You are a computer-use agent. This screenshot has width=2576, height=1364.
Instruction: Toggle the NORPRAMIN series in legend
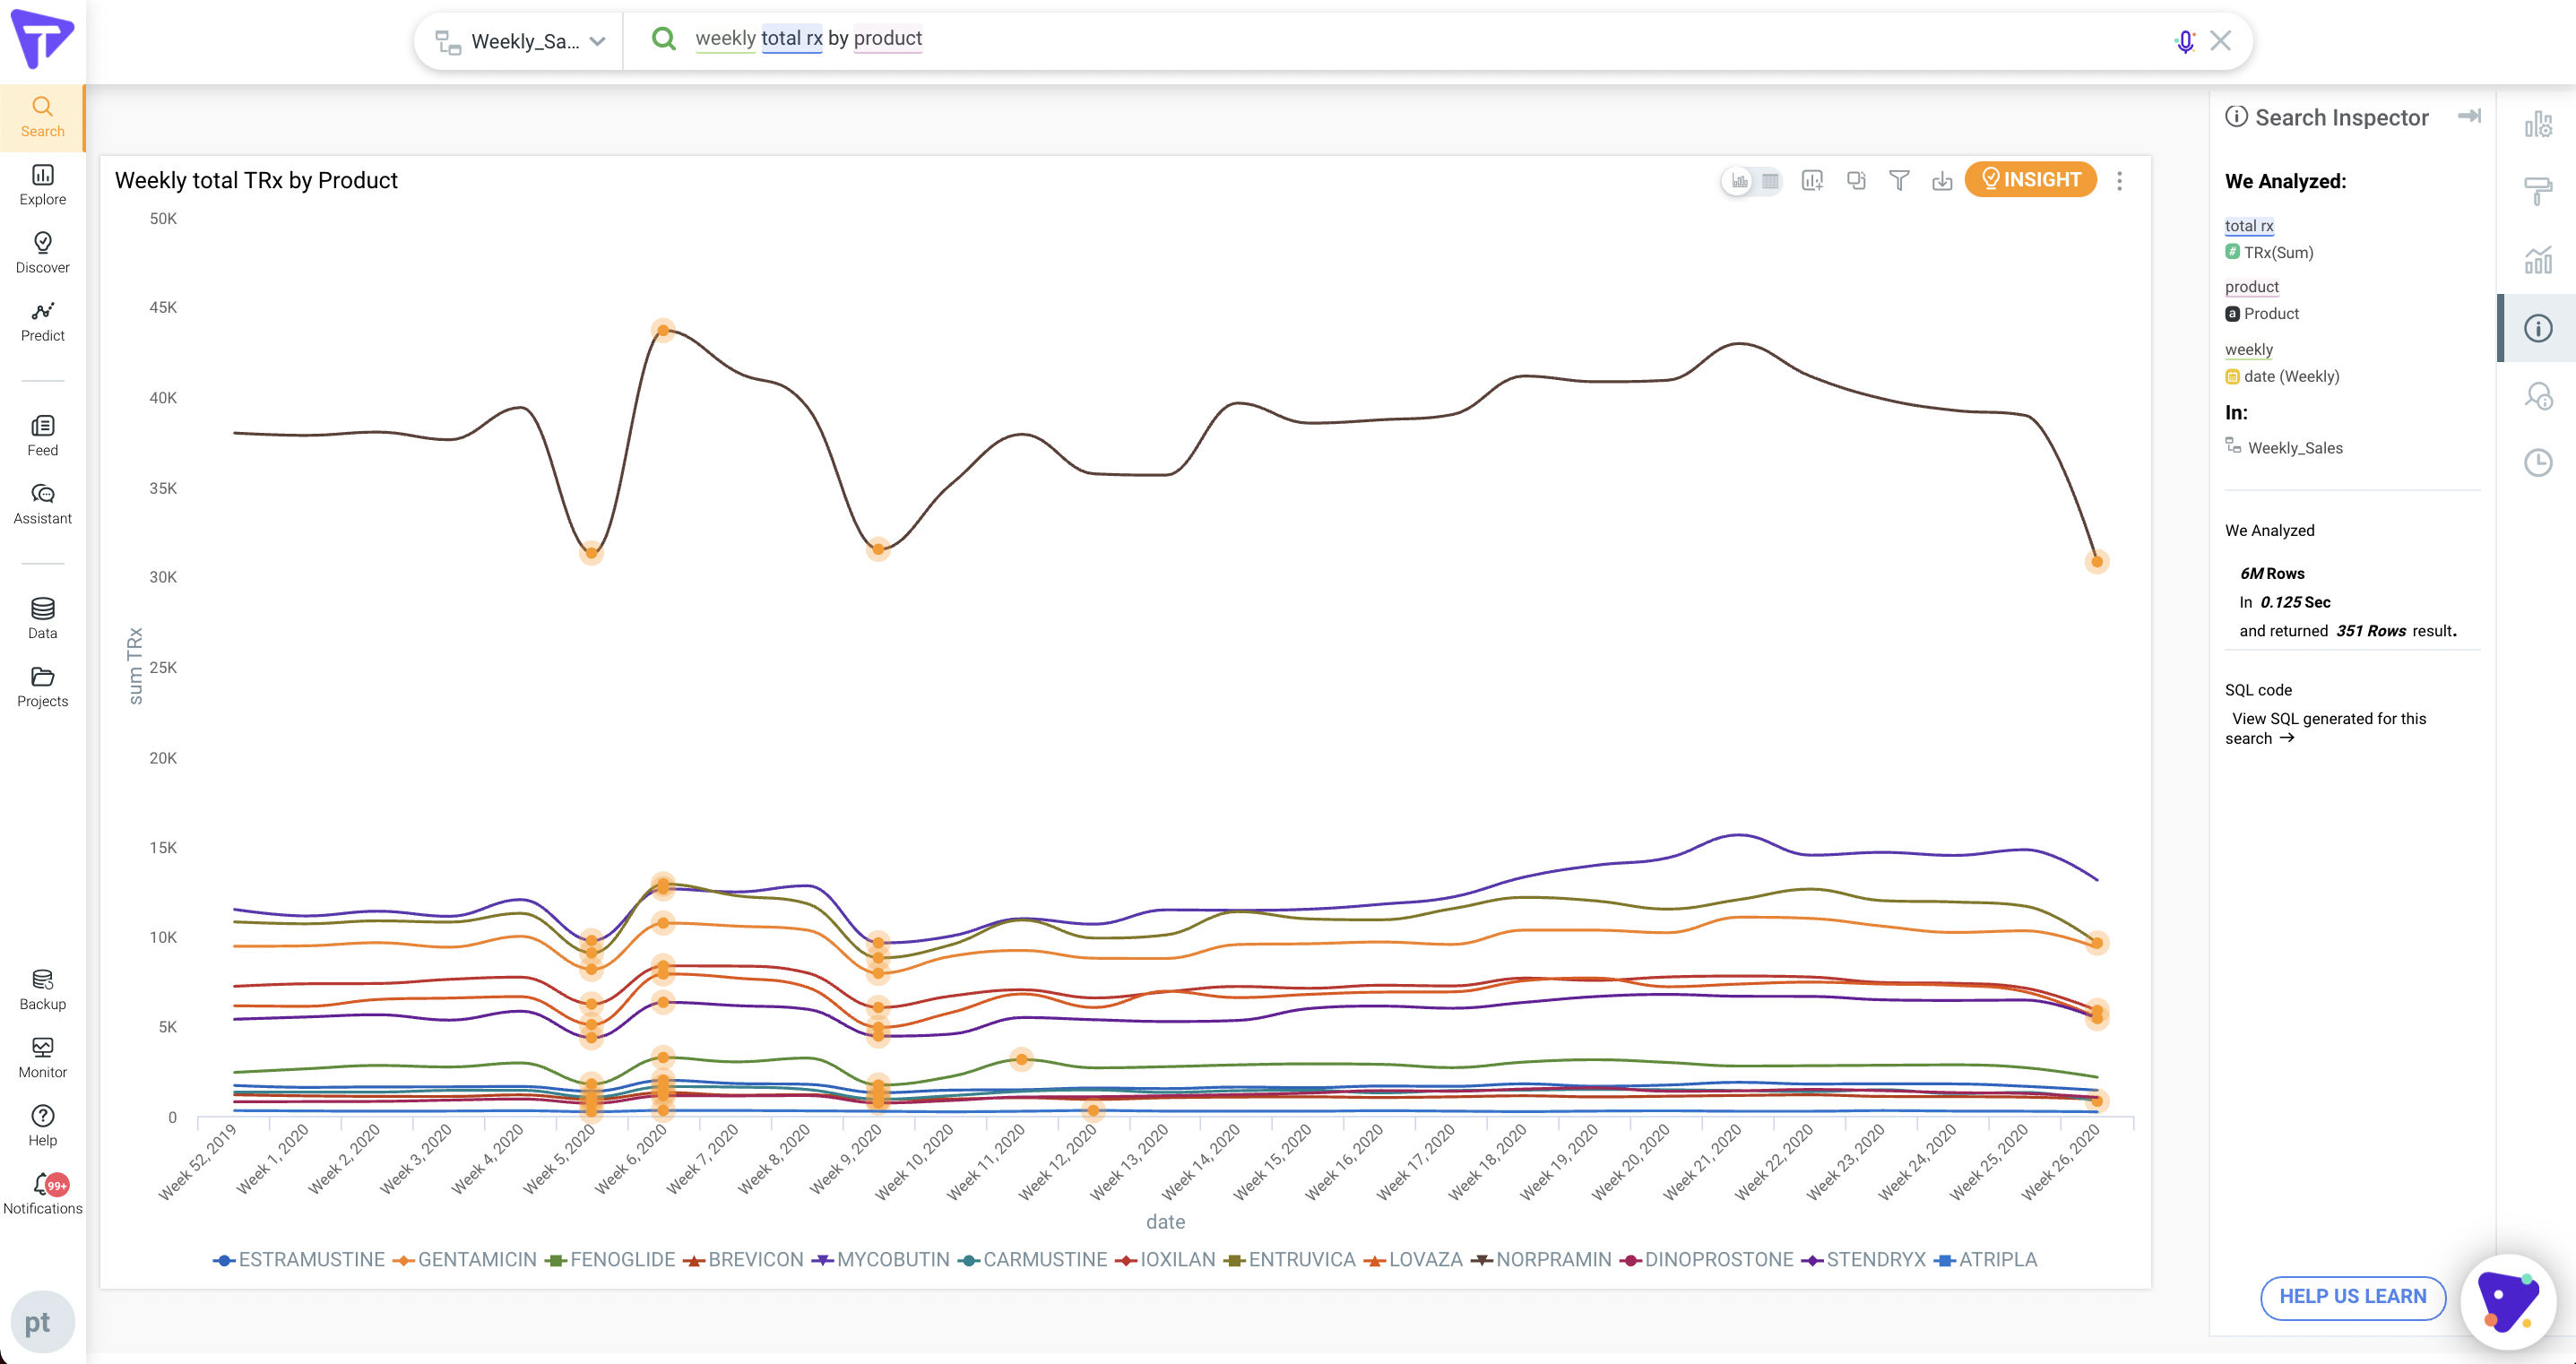(x=1553, y=1260)
